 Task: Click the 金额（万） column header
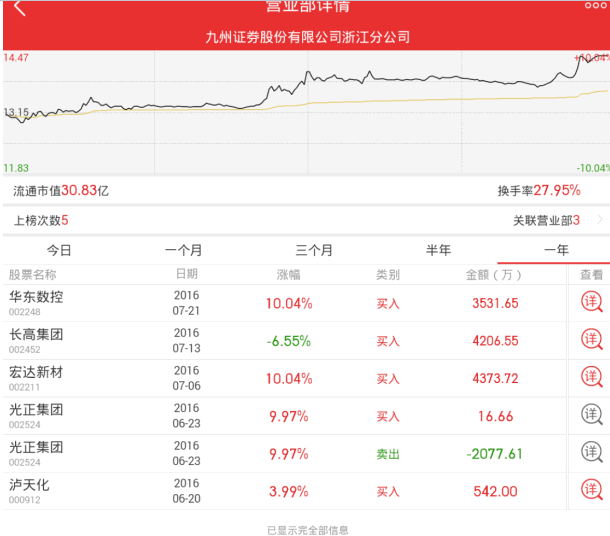click(494, 275)
